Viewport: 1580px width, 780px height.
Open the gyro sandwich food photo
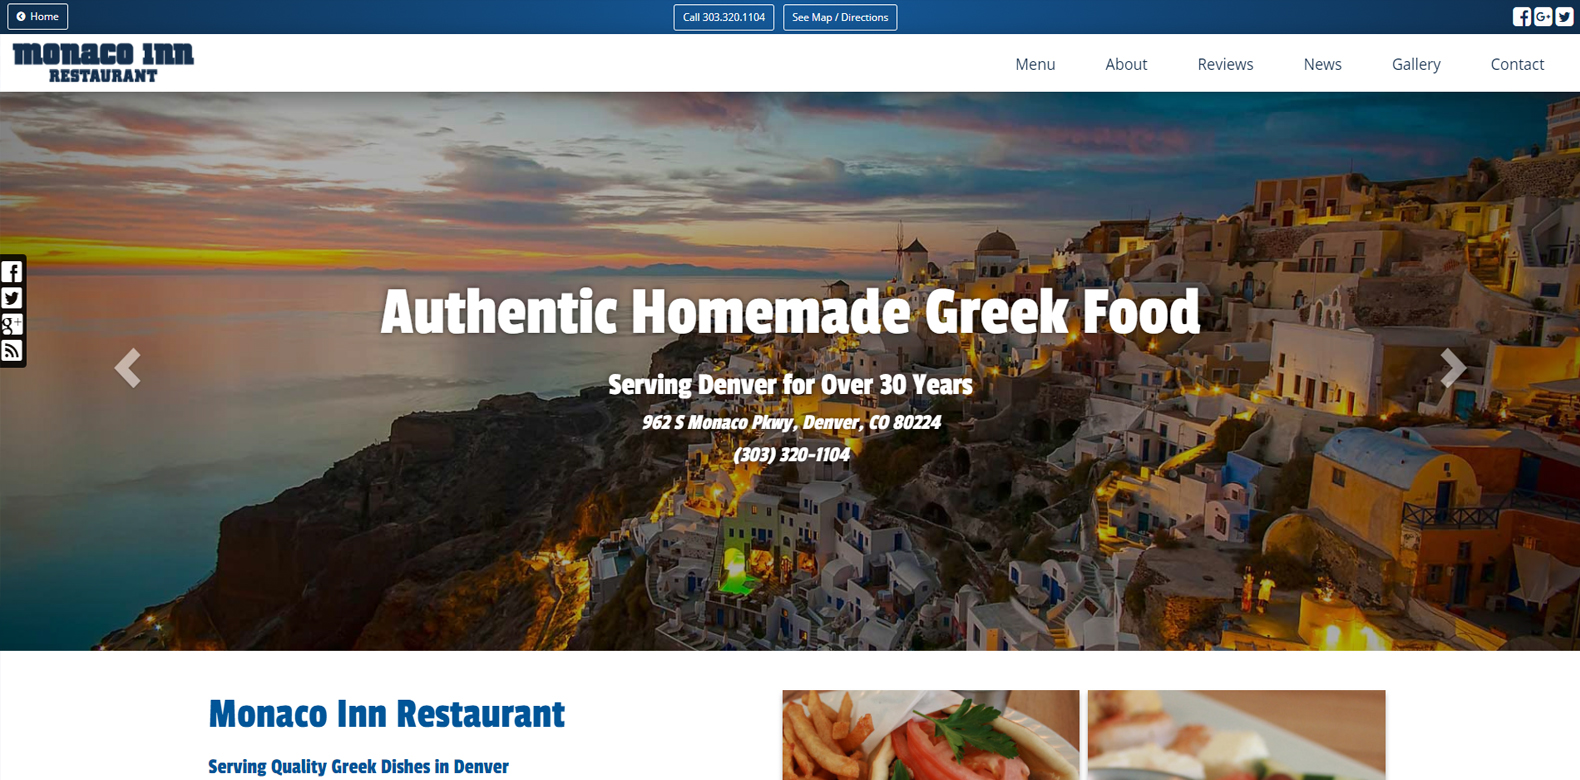[931, 735]
